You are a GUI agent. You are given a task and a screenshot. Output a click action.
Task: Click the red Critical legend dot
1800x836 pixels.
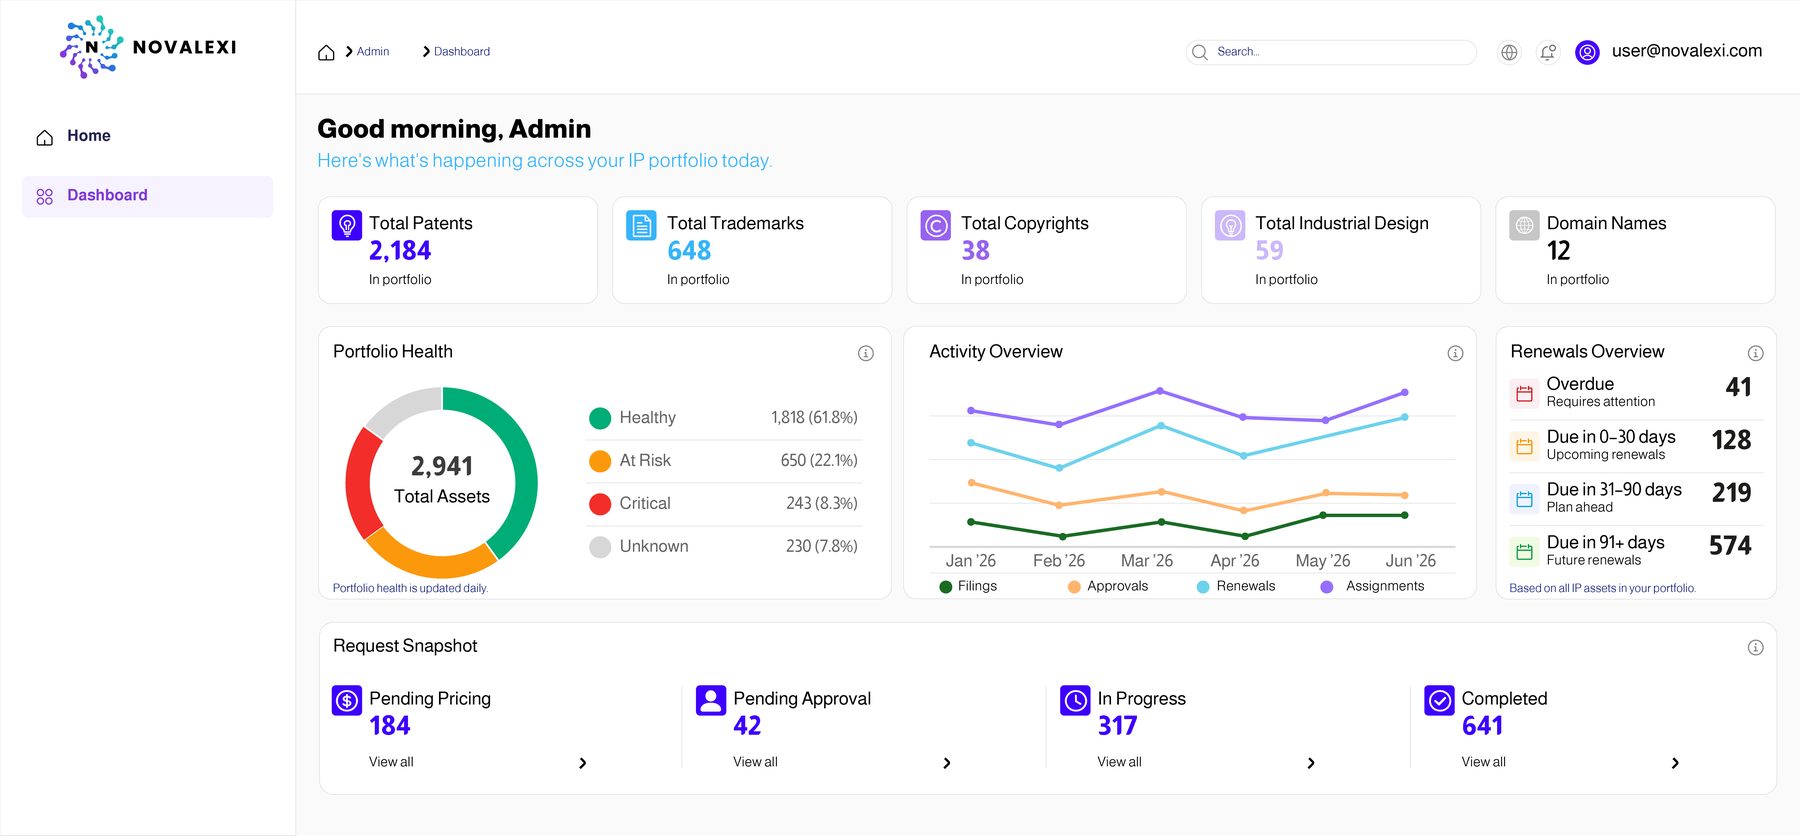600,504
